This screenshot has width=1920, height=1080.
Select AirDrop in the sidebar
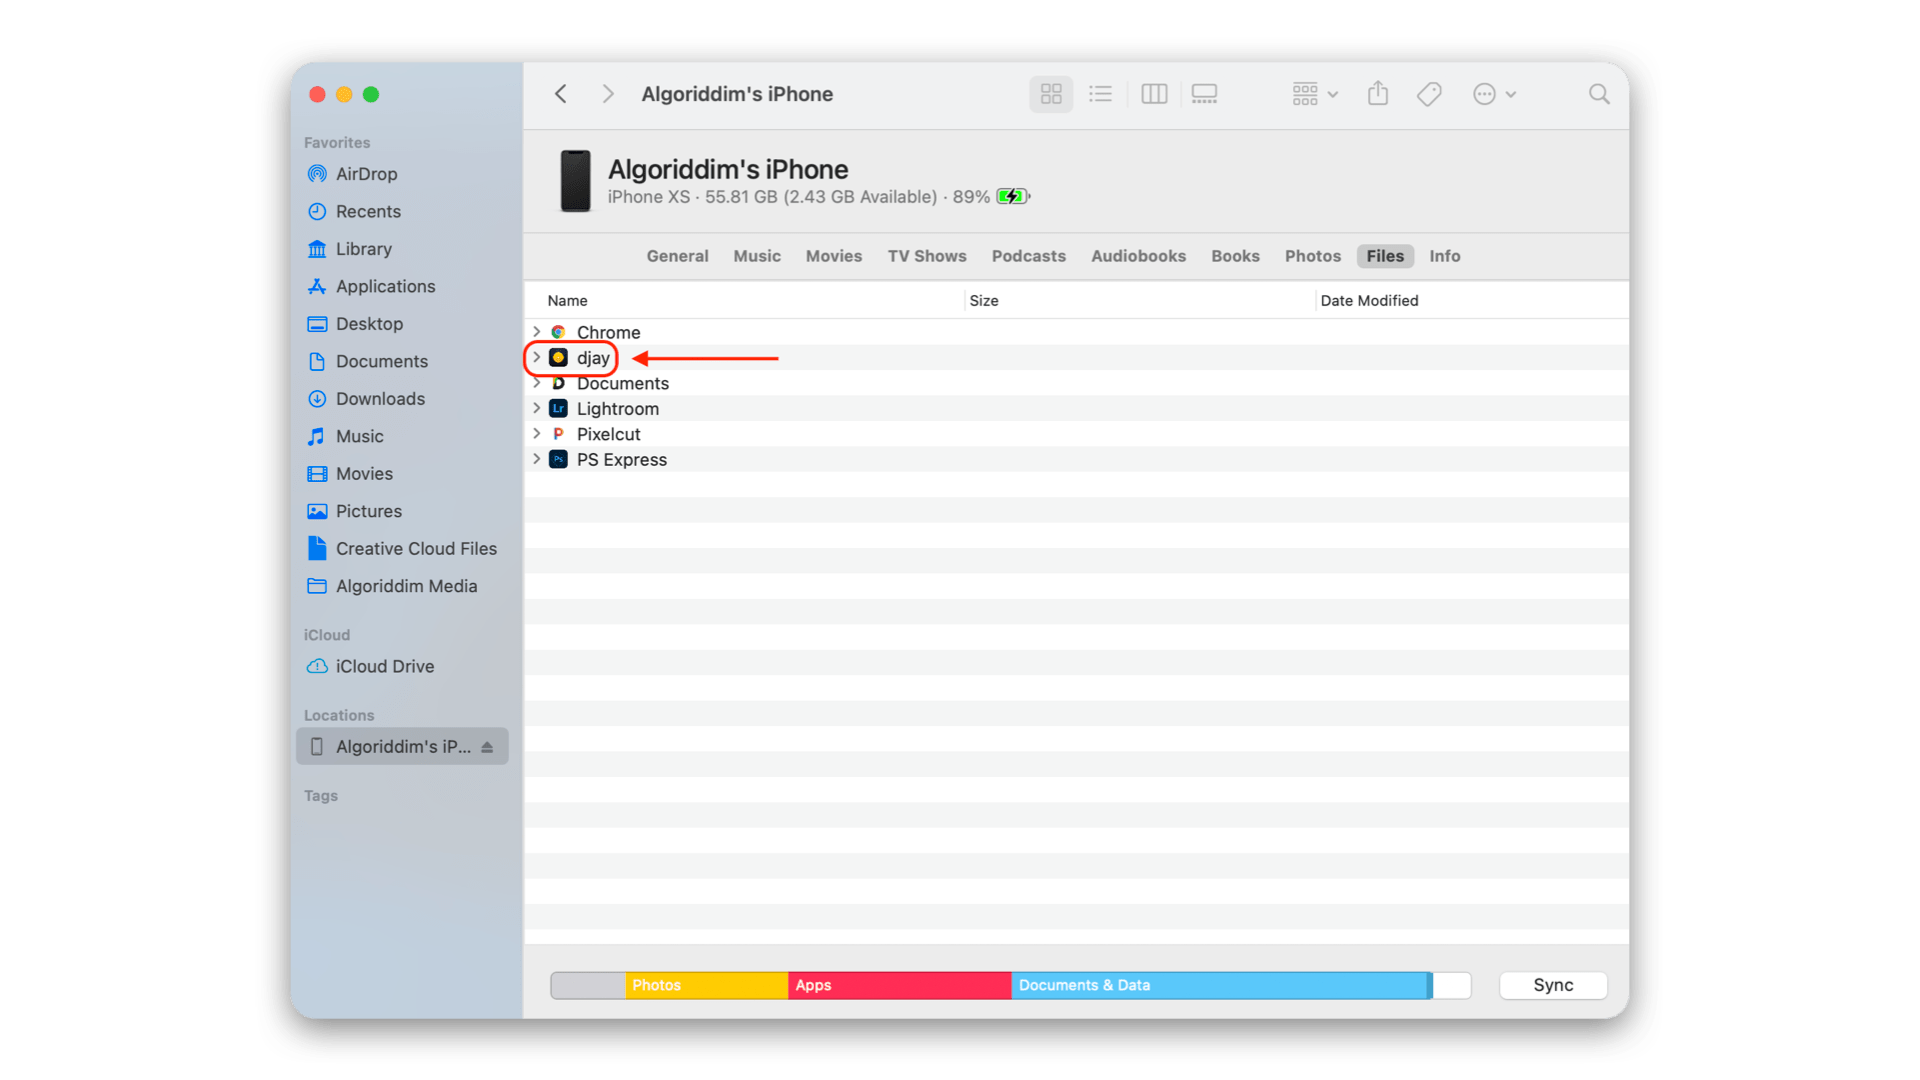pos(365,173)
